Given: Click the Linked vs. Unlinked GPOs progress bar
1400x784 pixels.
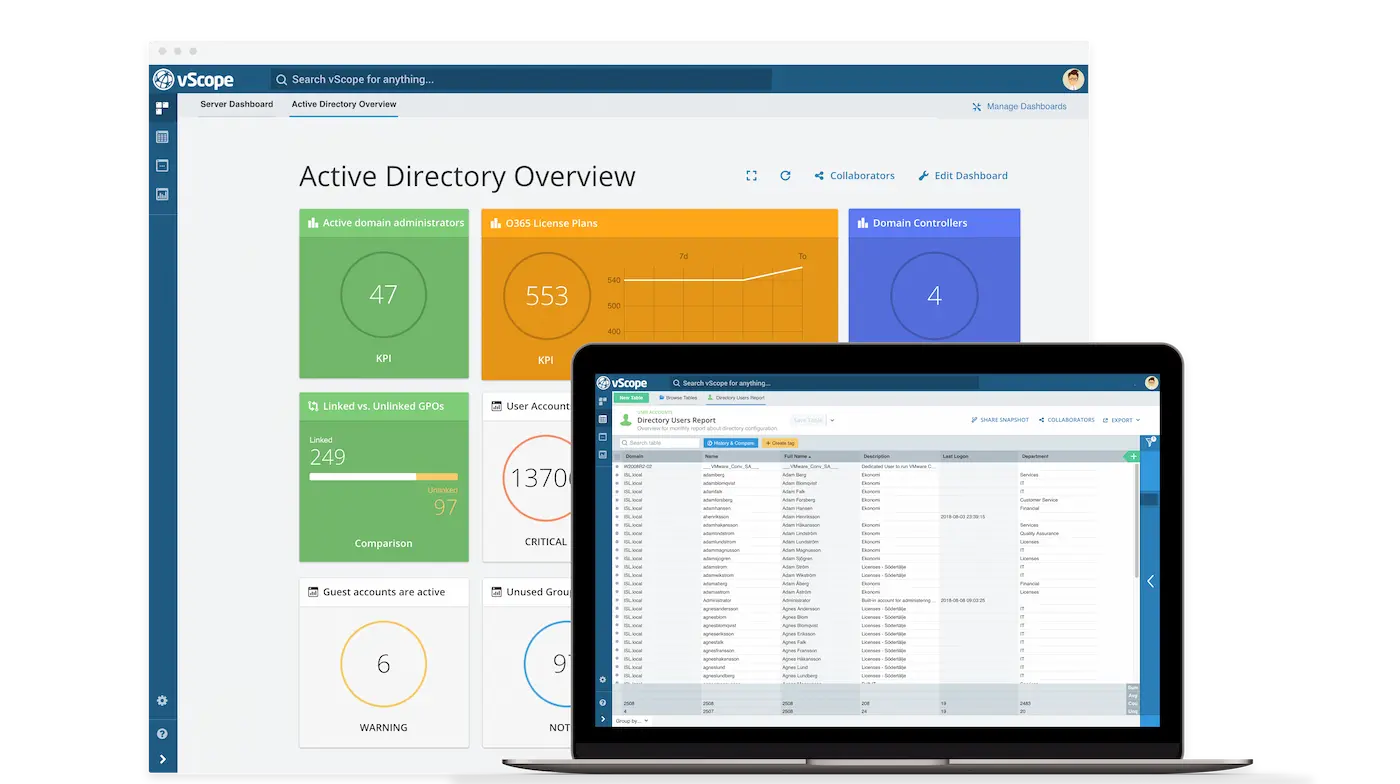Looking at the screenshot, I should (383, 477).
